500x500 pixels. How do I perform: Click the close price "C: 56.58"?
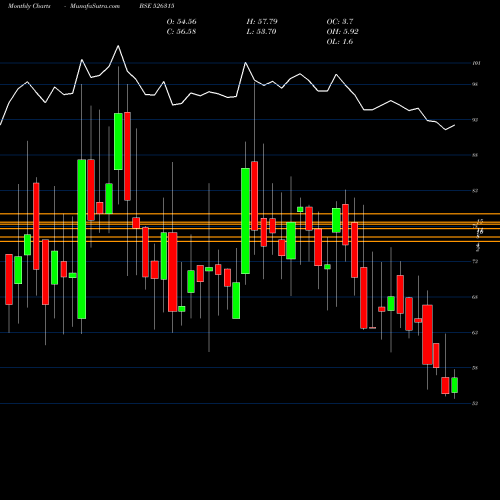coord(181,32)
